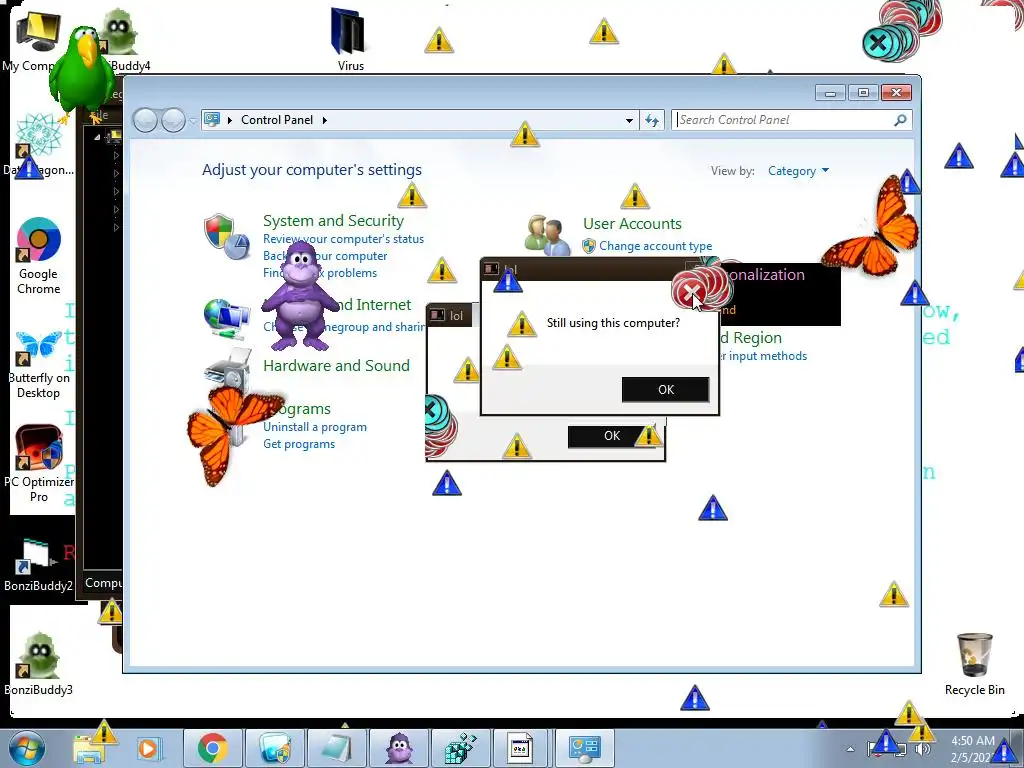Screen dimensions: 1024x768
Task: Open the Recycle Bin
Action: [x=974, y=656]
